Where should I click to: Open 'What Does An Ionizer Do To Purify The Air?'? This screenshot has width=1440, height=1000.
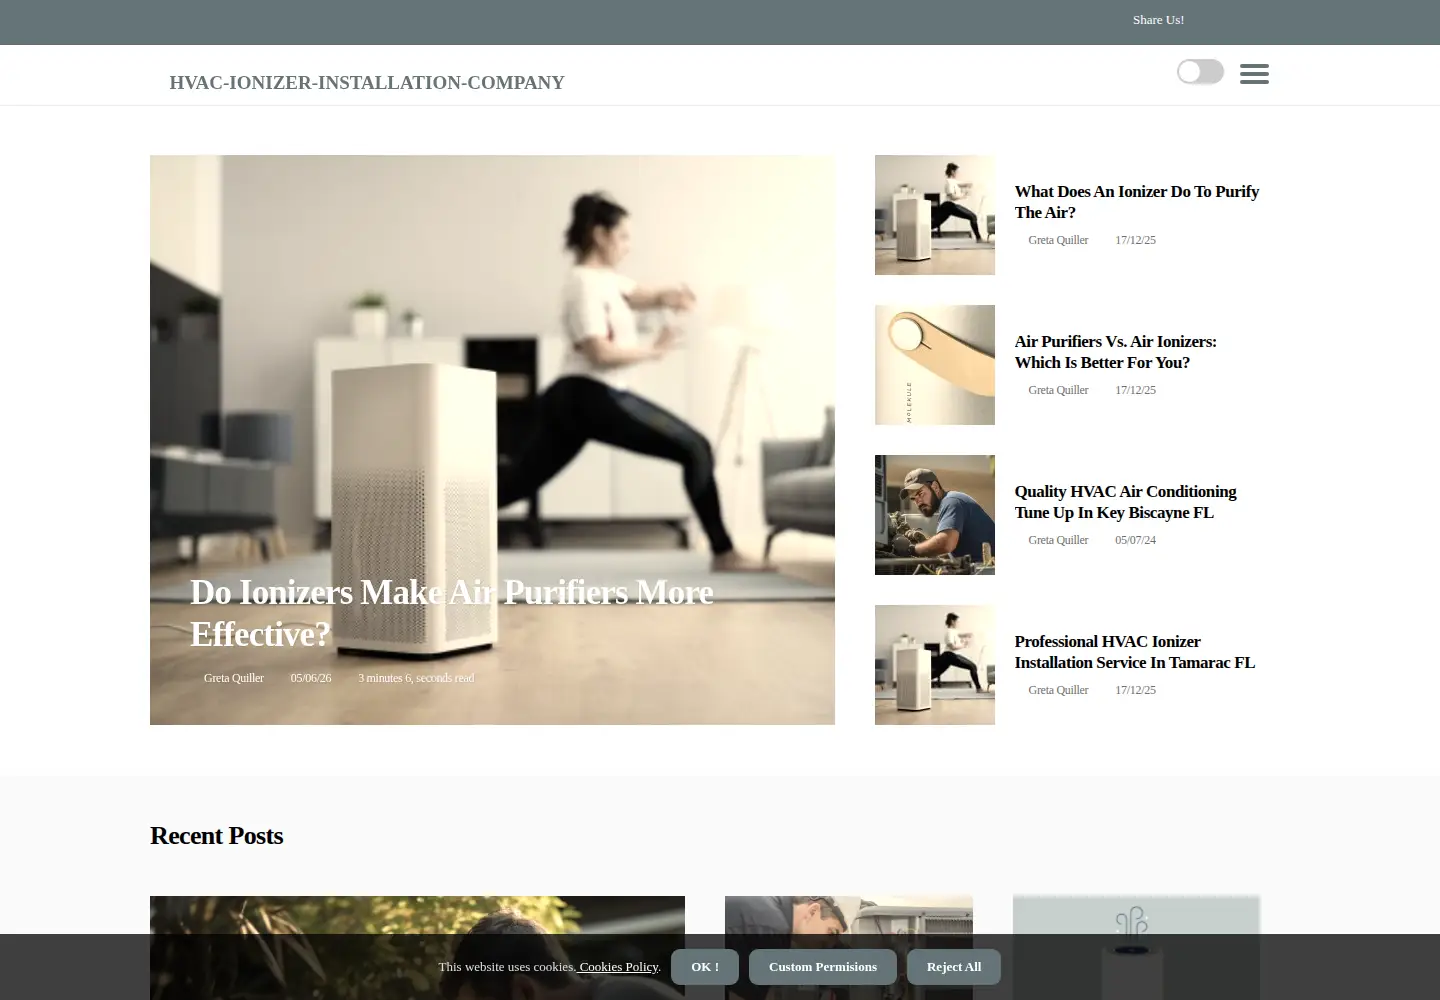[1137, 202]
